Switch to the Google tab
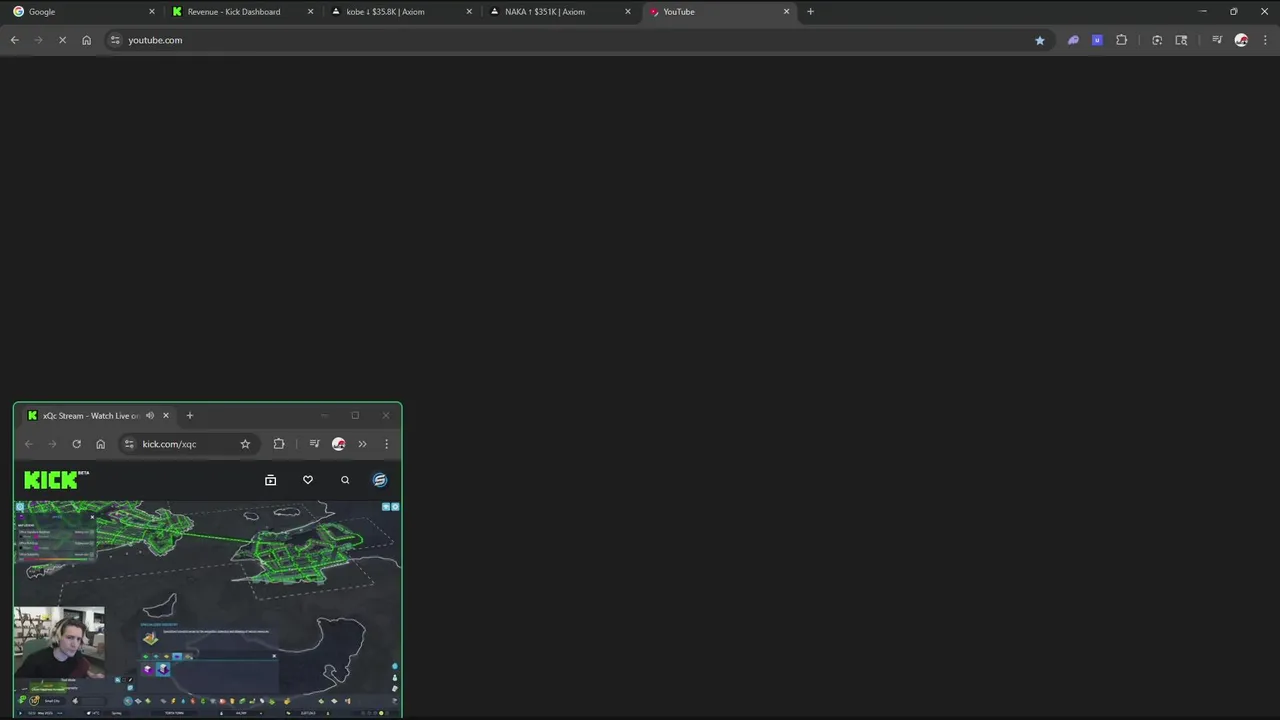1280x720 pixels. click(82, 12)
